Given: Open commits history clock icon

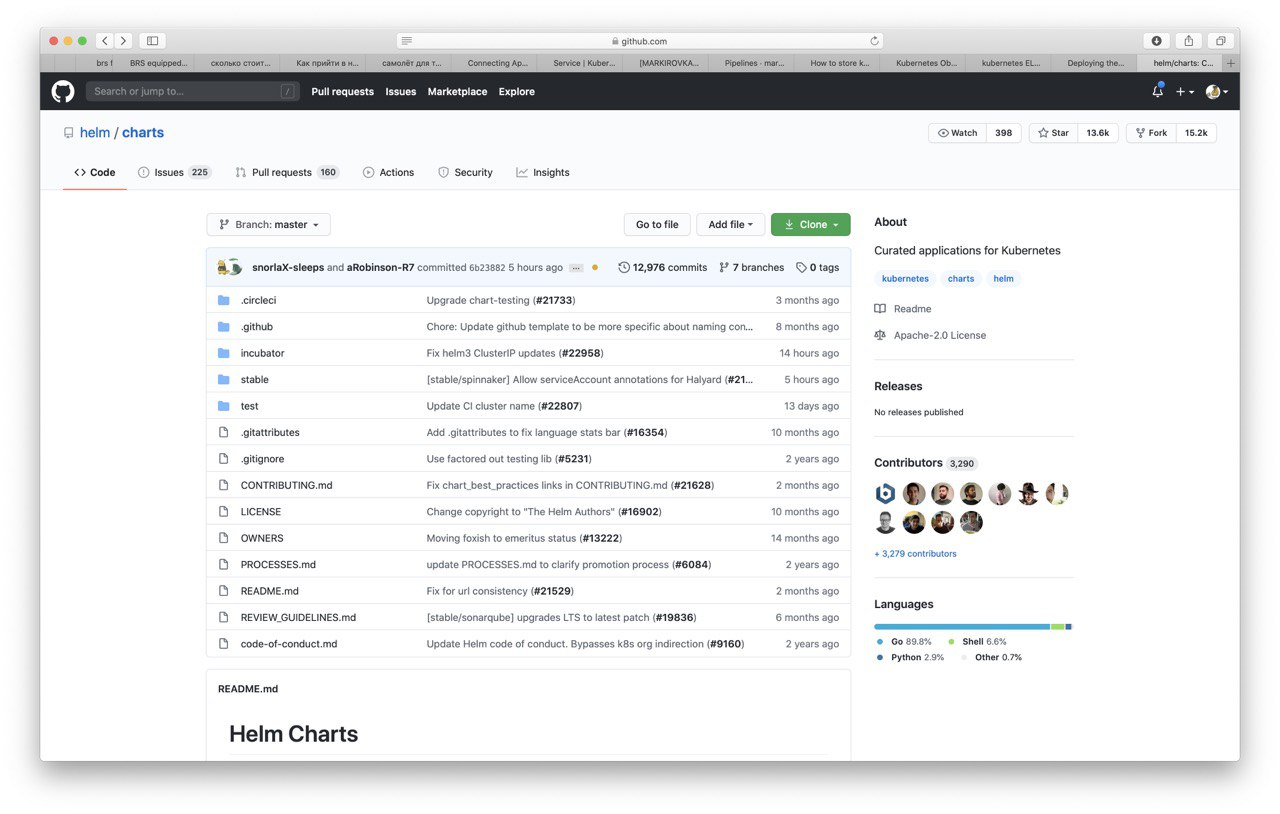Looking at the screenshot, I should 624,267.
